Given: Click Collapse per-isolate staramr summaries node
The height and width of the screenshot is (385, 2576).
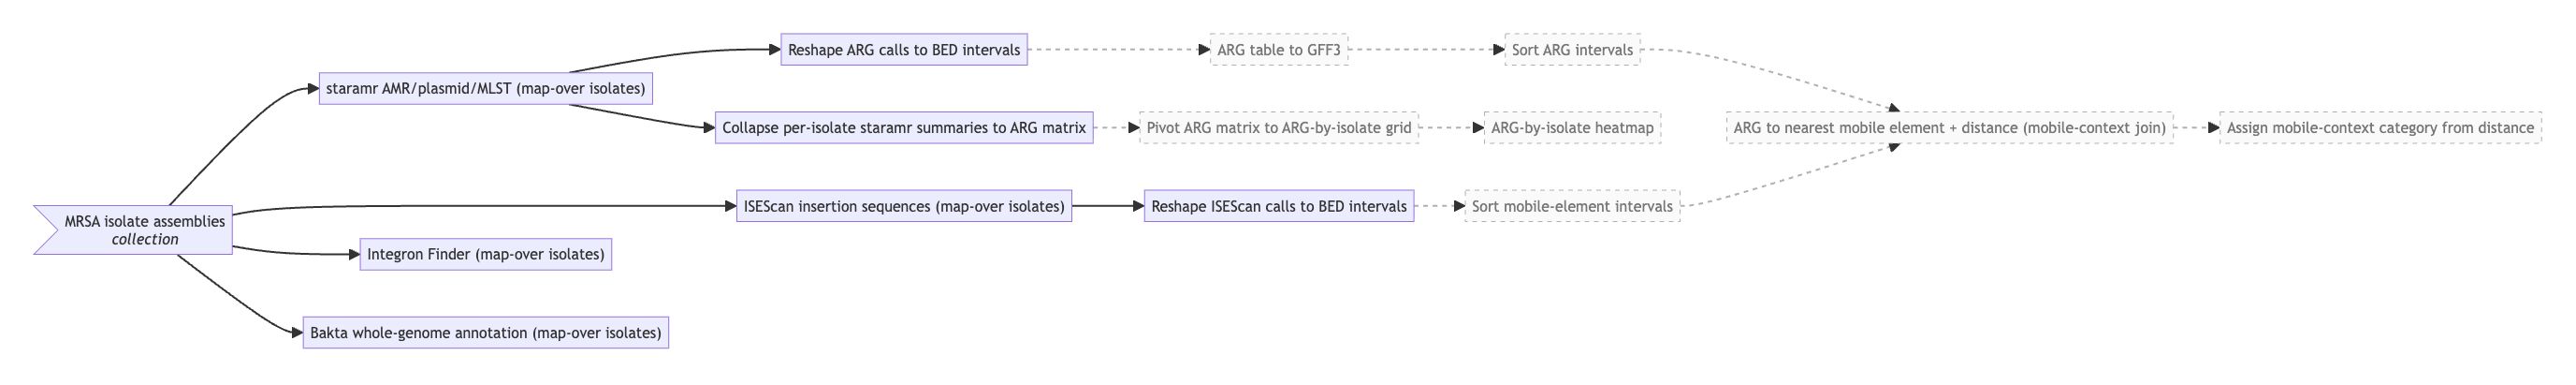Looking at the screenshot, I should (904, 128).
